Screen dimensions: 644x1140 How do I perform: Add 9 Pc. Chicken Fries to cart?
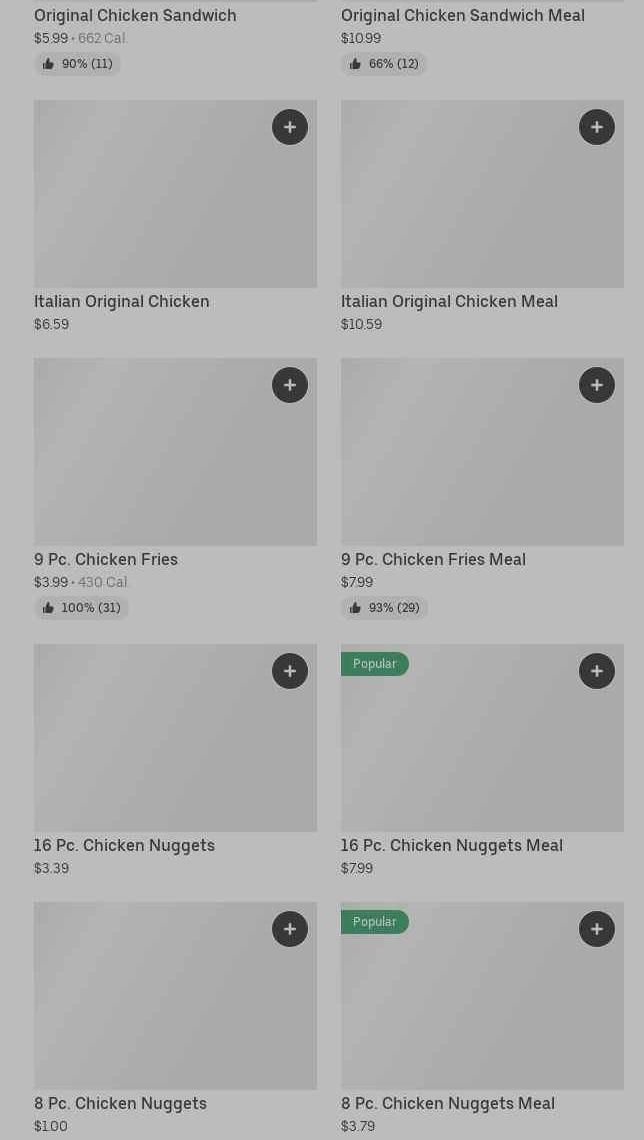pyautogui.click(x=290, y=385)
